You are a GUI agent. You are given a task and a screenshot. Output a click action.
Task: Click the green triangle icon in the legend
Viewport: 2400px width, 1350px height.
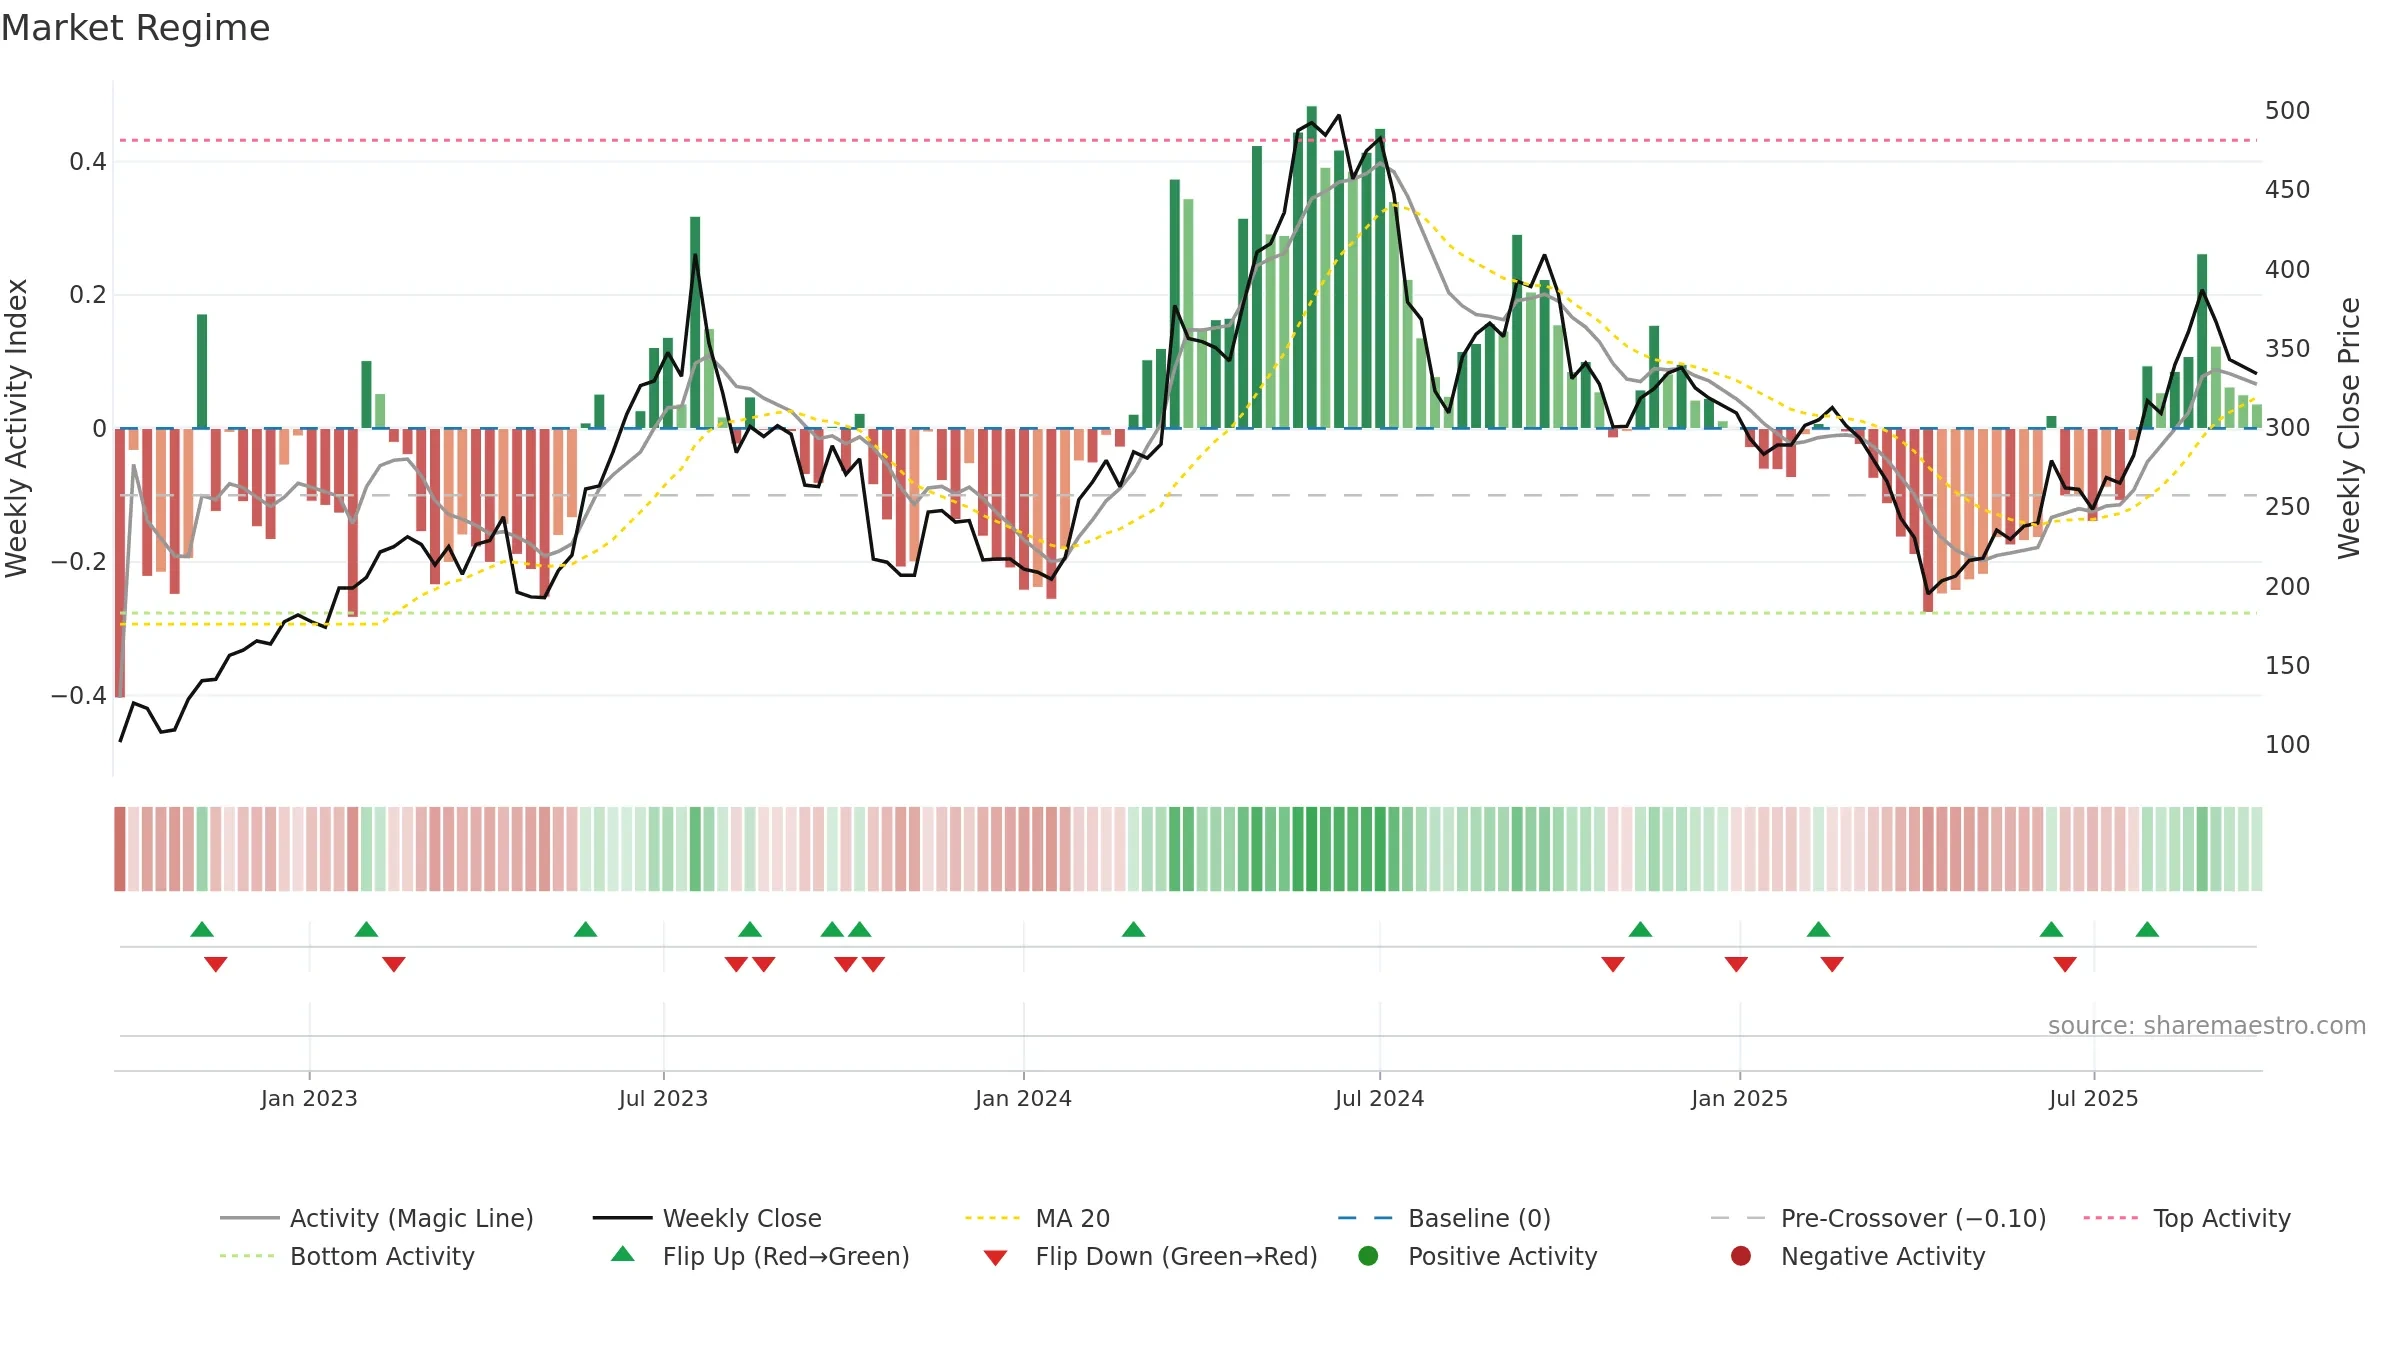tap(623, 1254)
